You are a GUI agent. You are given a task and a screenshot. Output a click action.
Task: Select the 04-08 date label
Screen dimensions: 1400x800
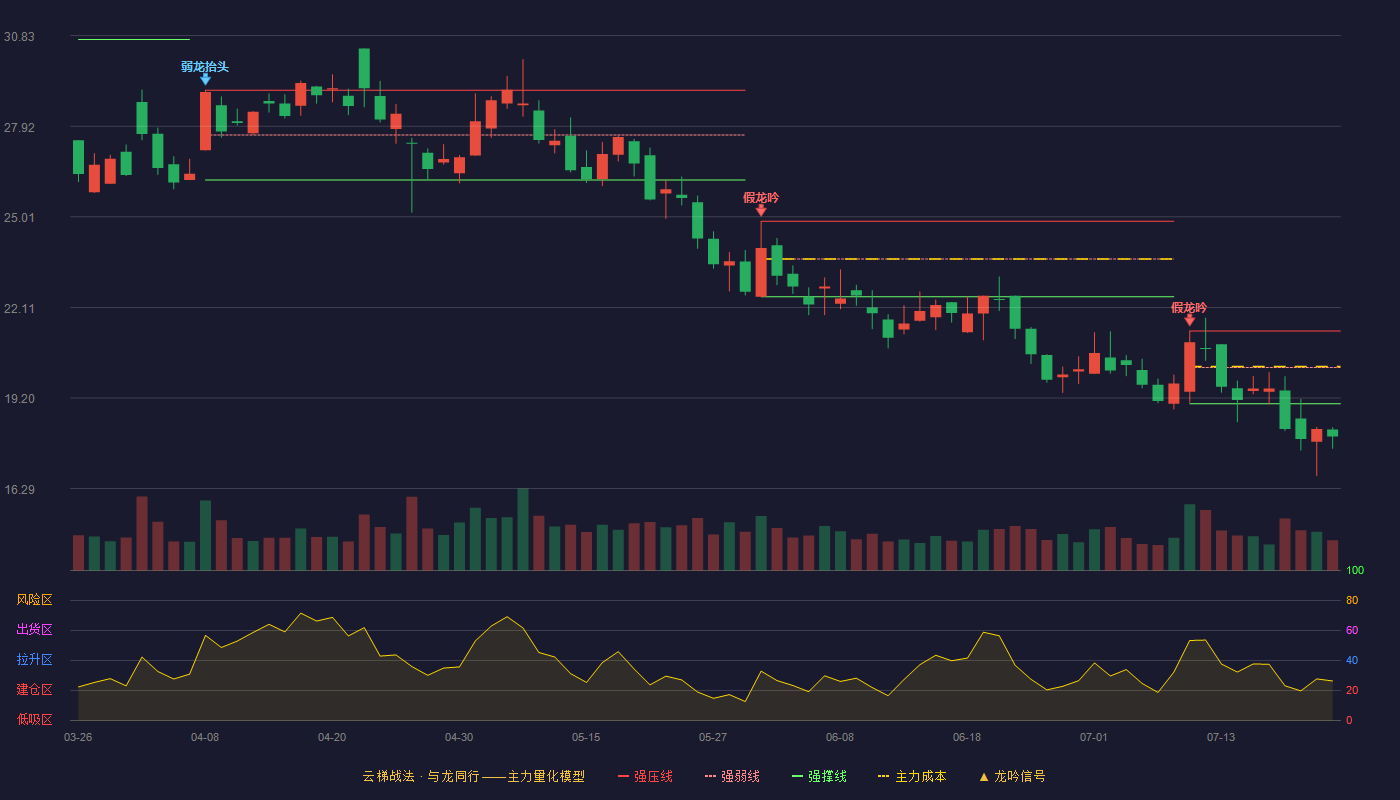(205, 737)
